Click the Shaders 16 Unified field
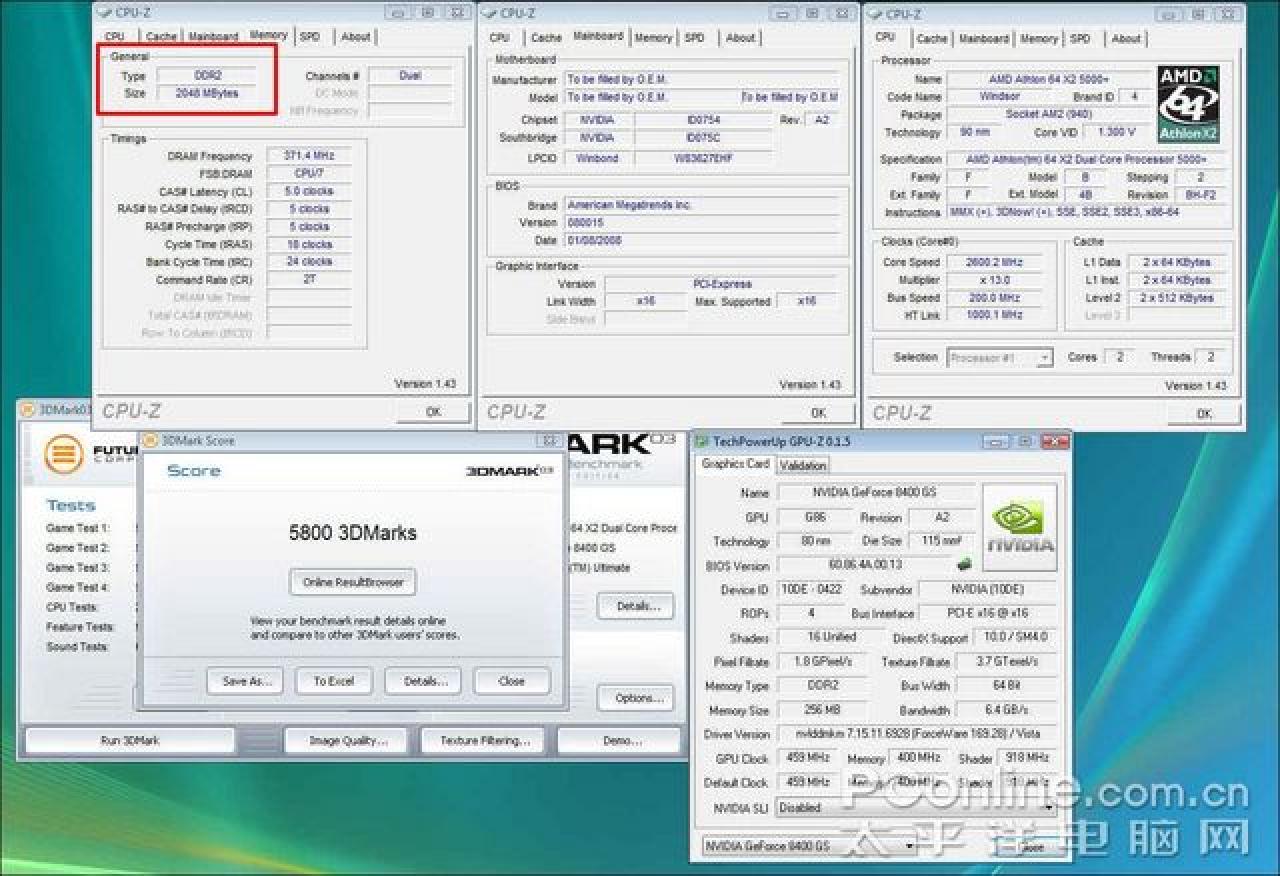1280x876 pixels. pos(832,638)
